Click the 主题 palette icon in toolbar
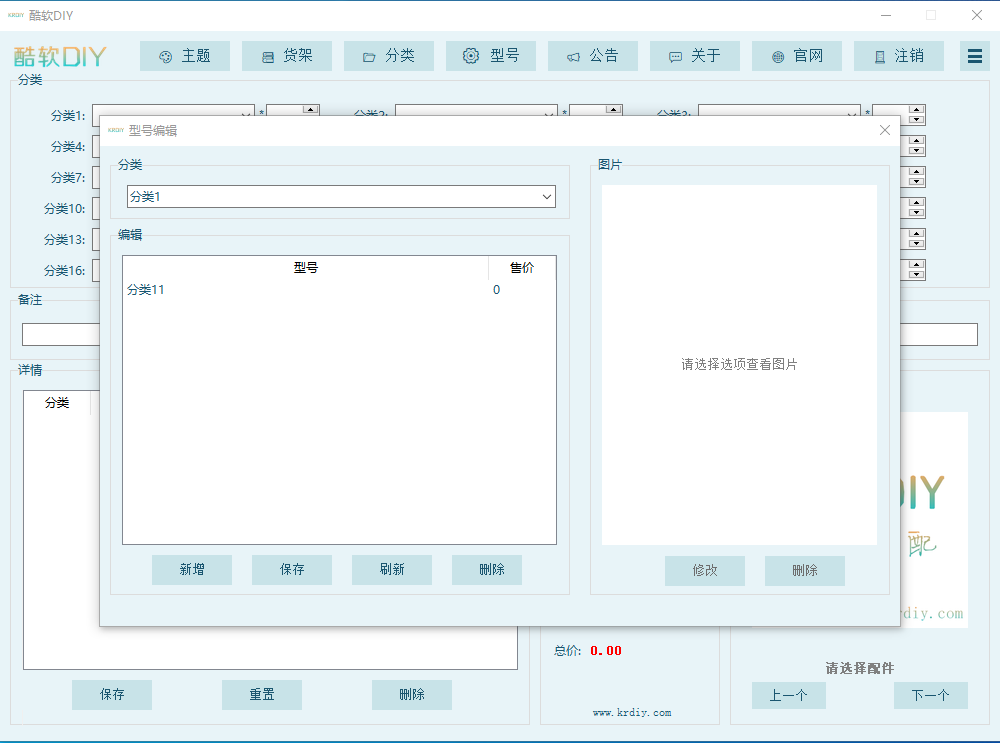The image size is (1000, 743). 166,57
